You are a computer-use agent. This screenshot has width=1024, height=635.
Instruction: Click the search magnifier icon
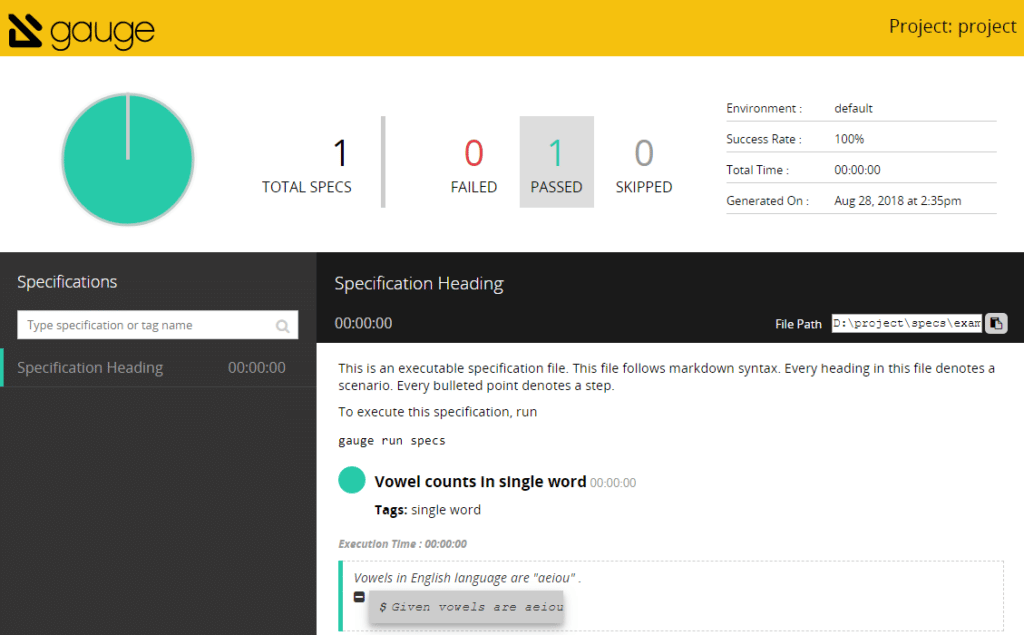tap(283, 326)
